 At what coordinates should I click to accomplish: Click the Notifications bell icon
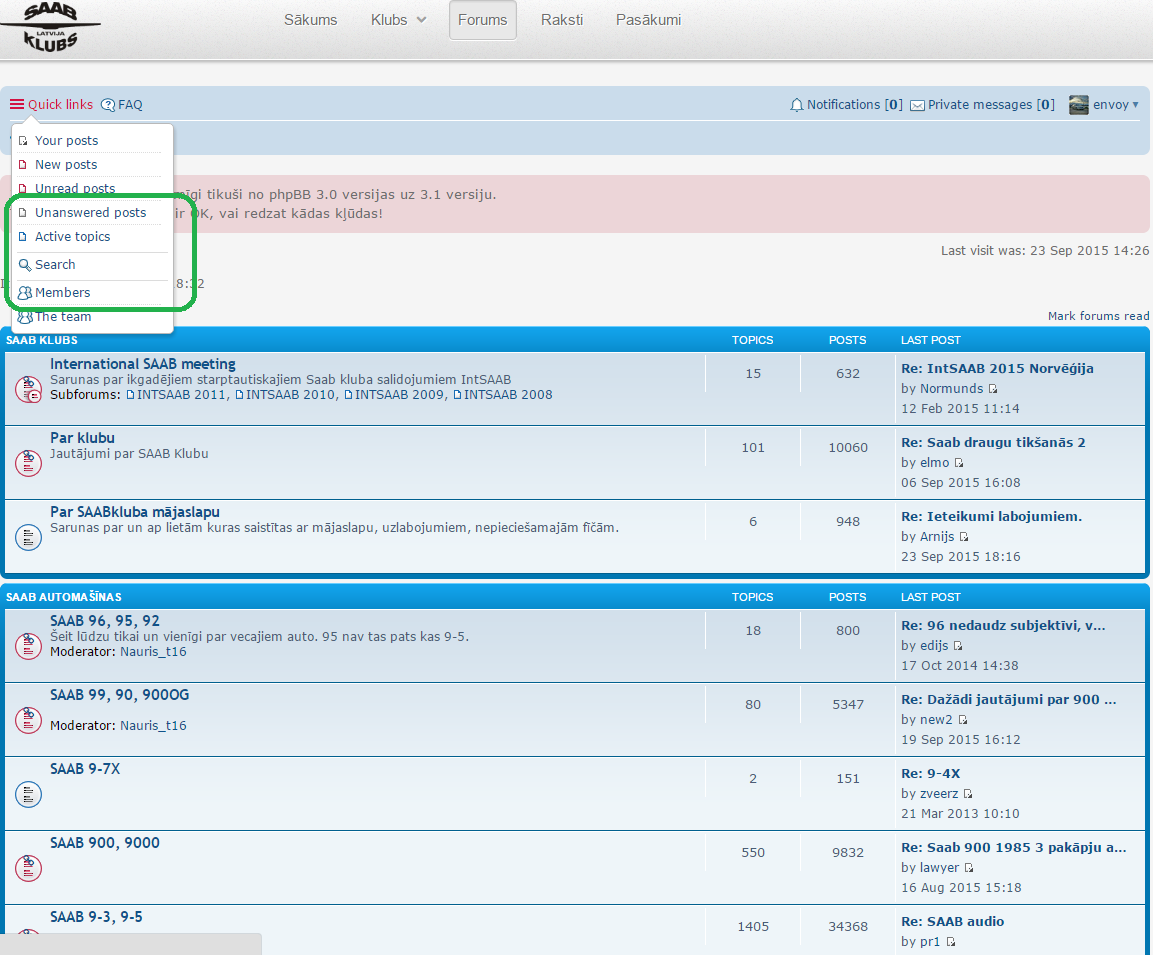pyautogui.click(x=797, y=105)
